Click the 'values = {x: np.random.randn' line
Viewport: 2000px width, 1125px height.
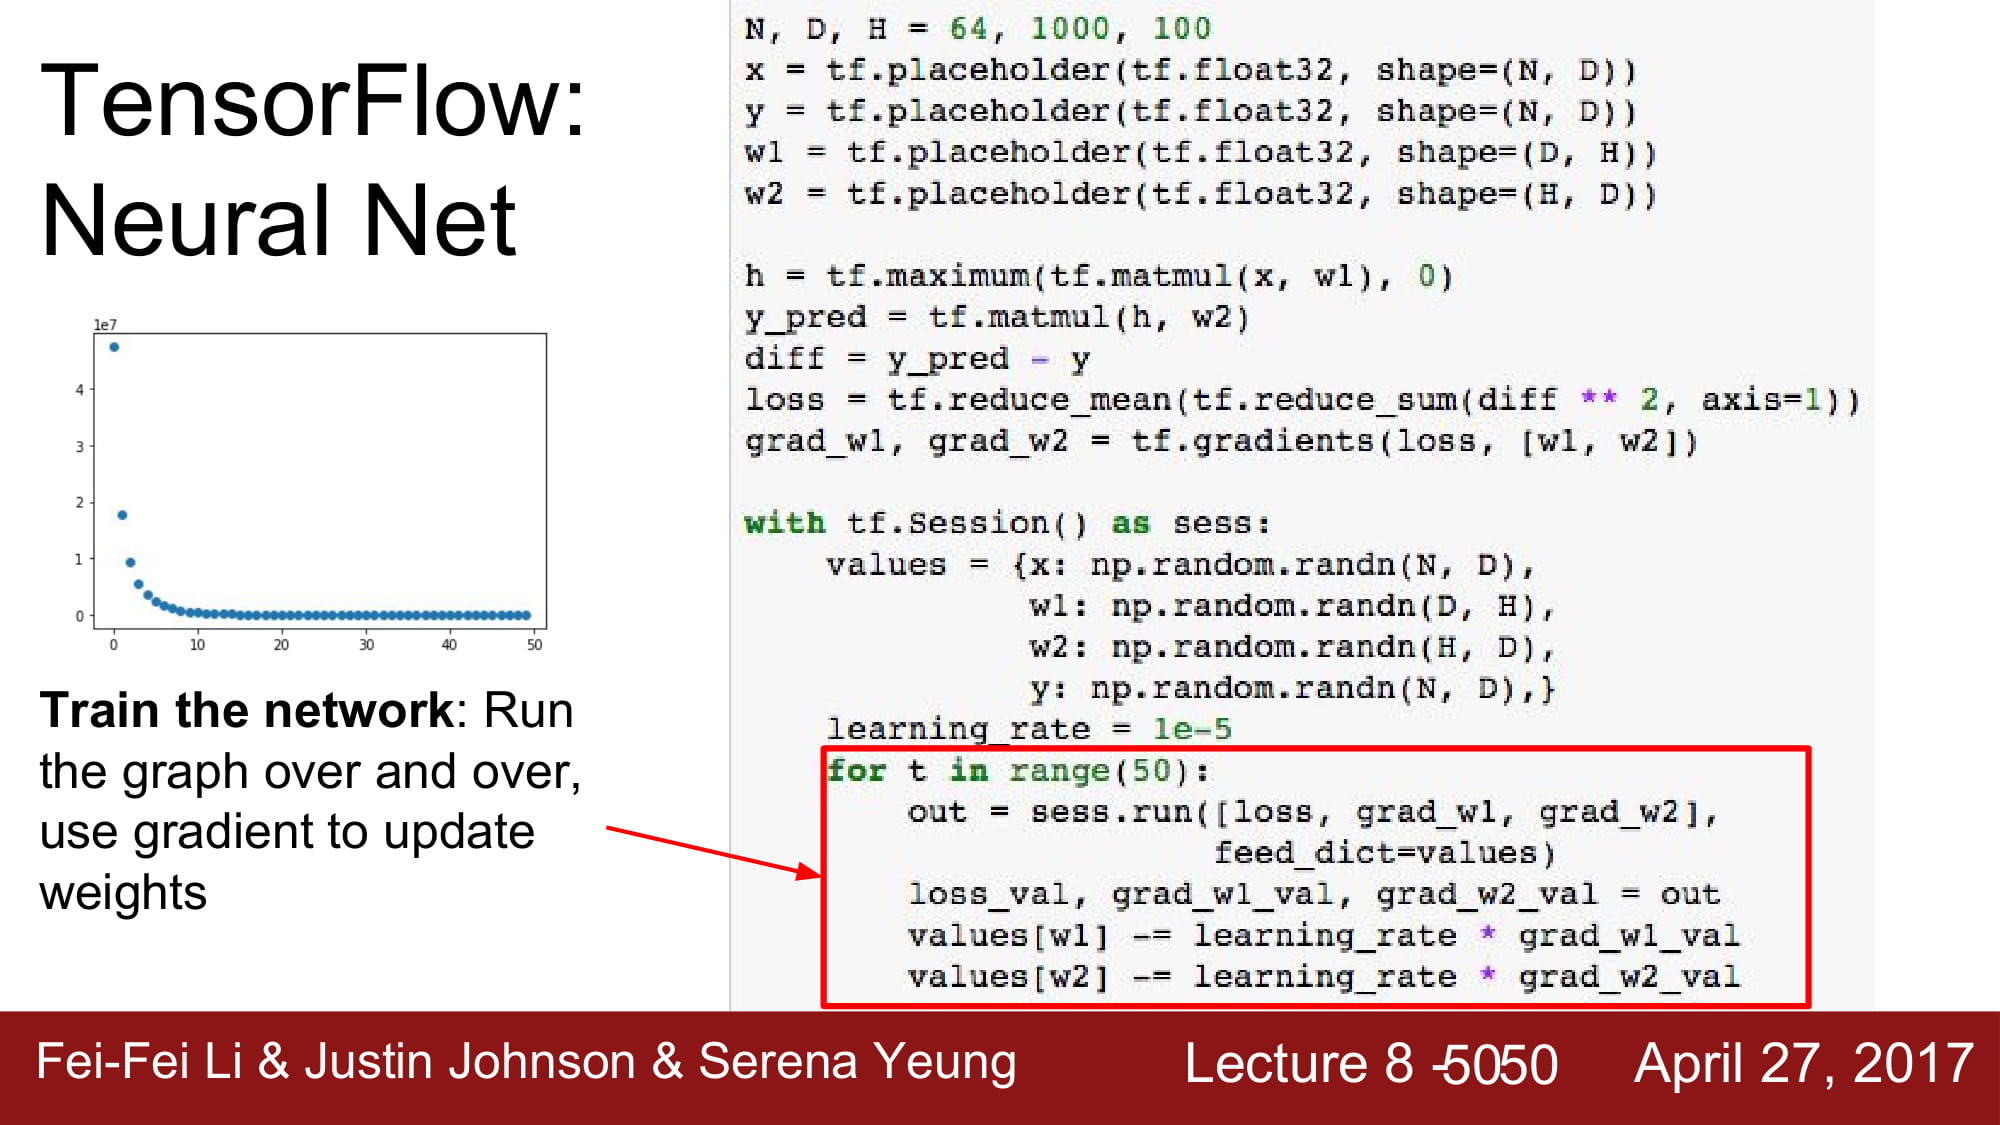point(1180,565)
